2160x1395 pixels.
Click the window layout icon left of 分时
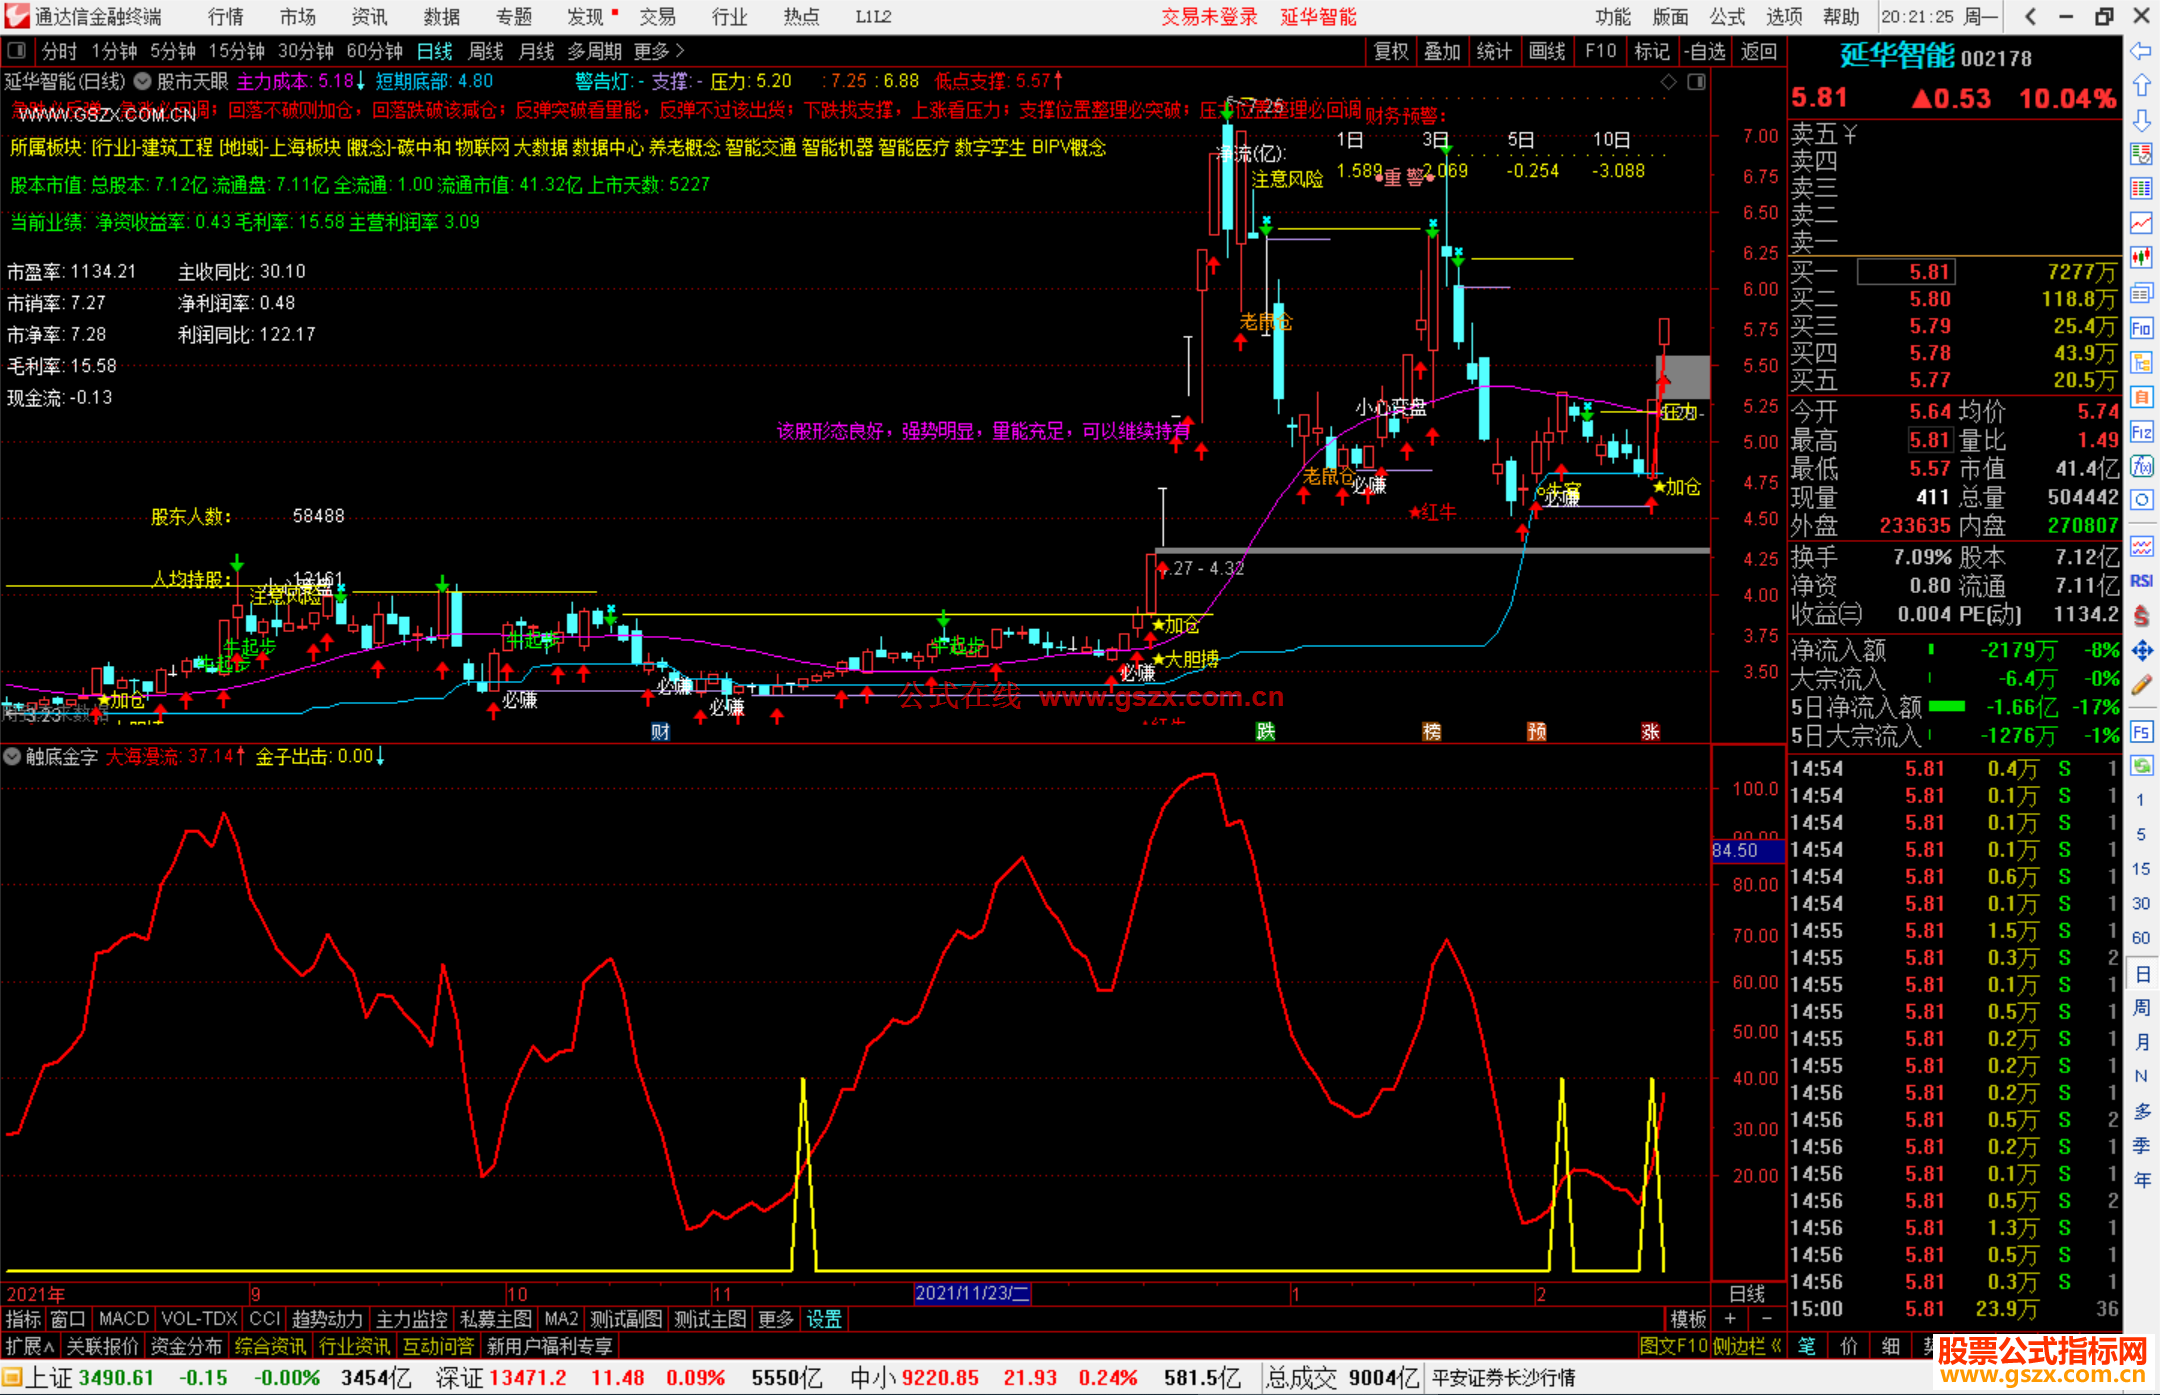coord(17,50)
